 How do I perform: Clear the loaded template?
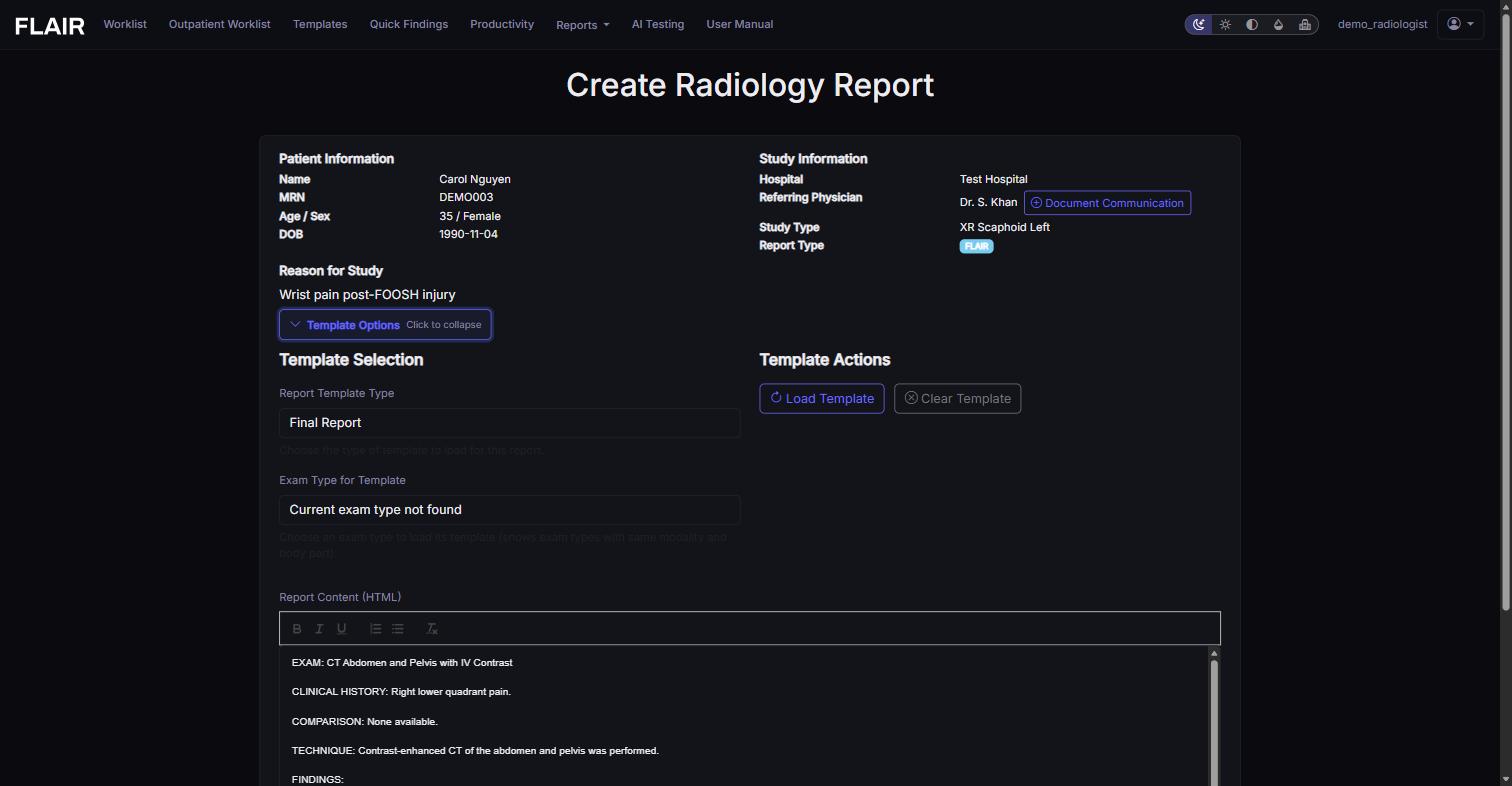957,399
